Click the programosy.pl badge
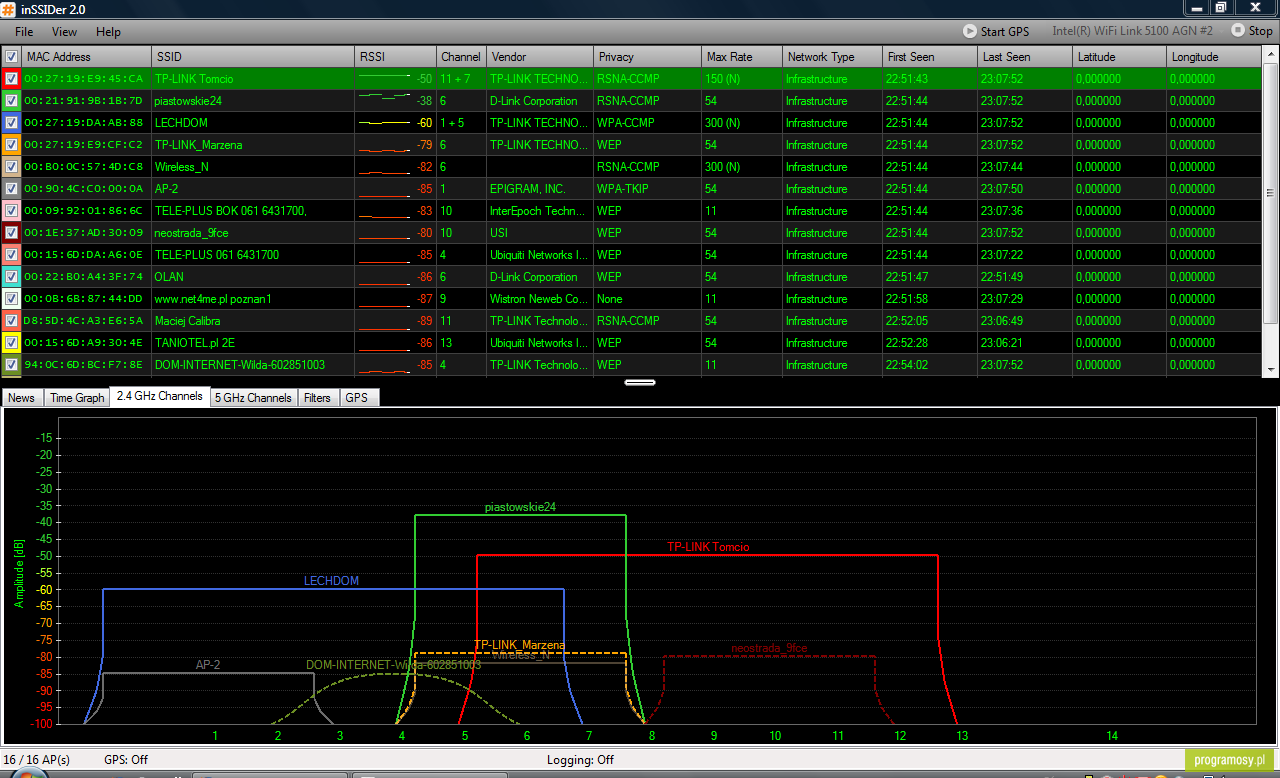The height and width of the screenshot is (778, 1280). 1232,761
